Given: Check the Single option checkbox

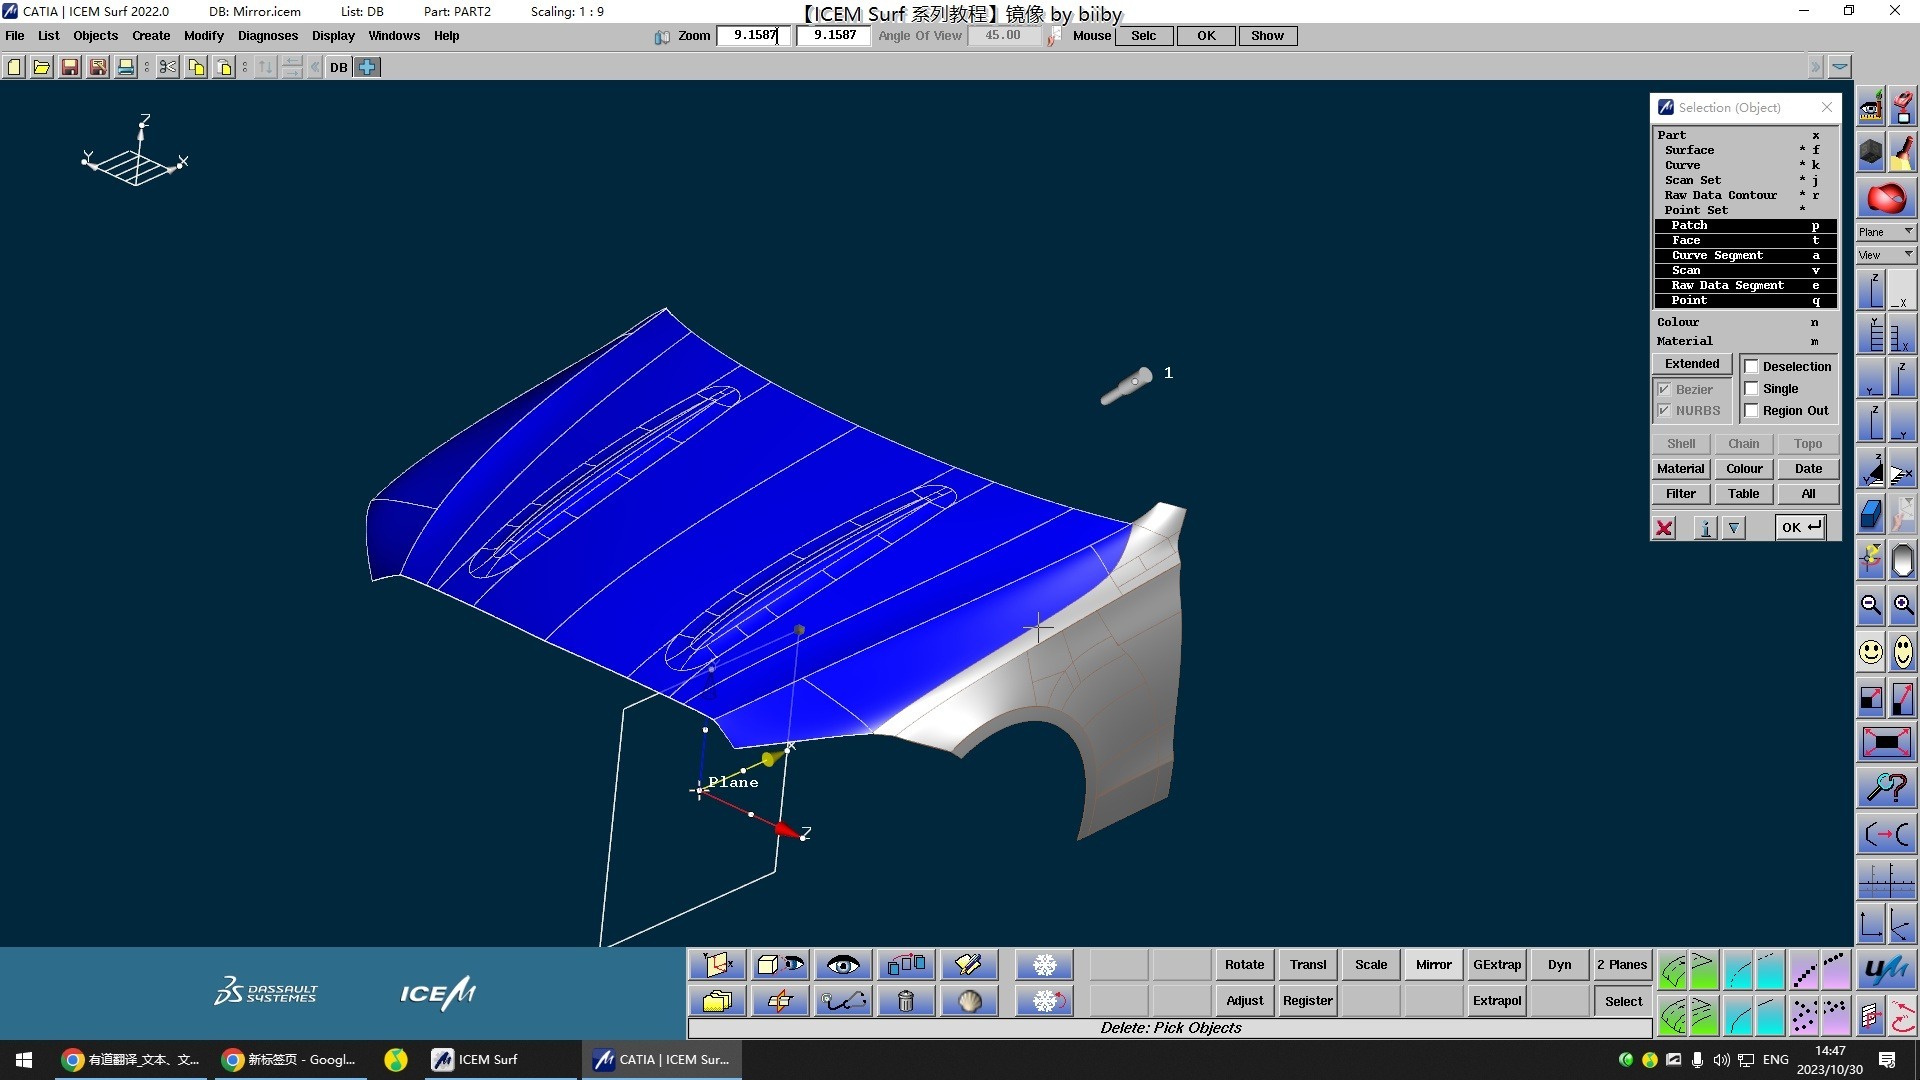Looking at the screenshot, I should 1751,389.
